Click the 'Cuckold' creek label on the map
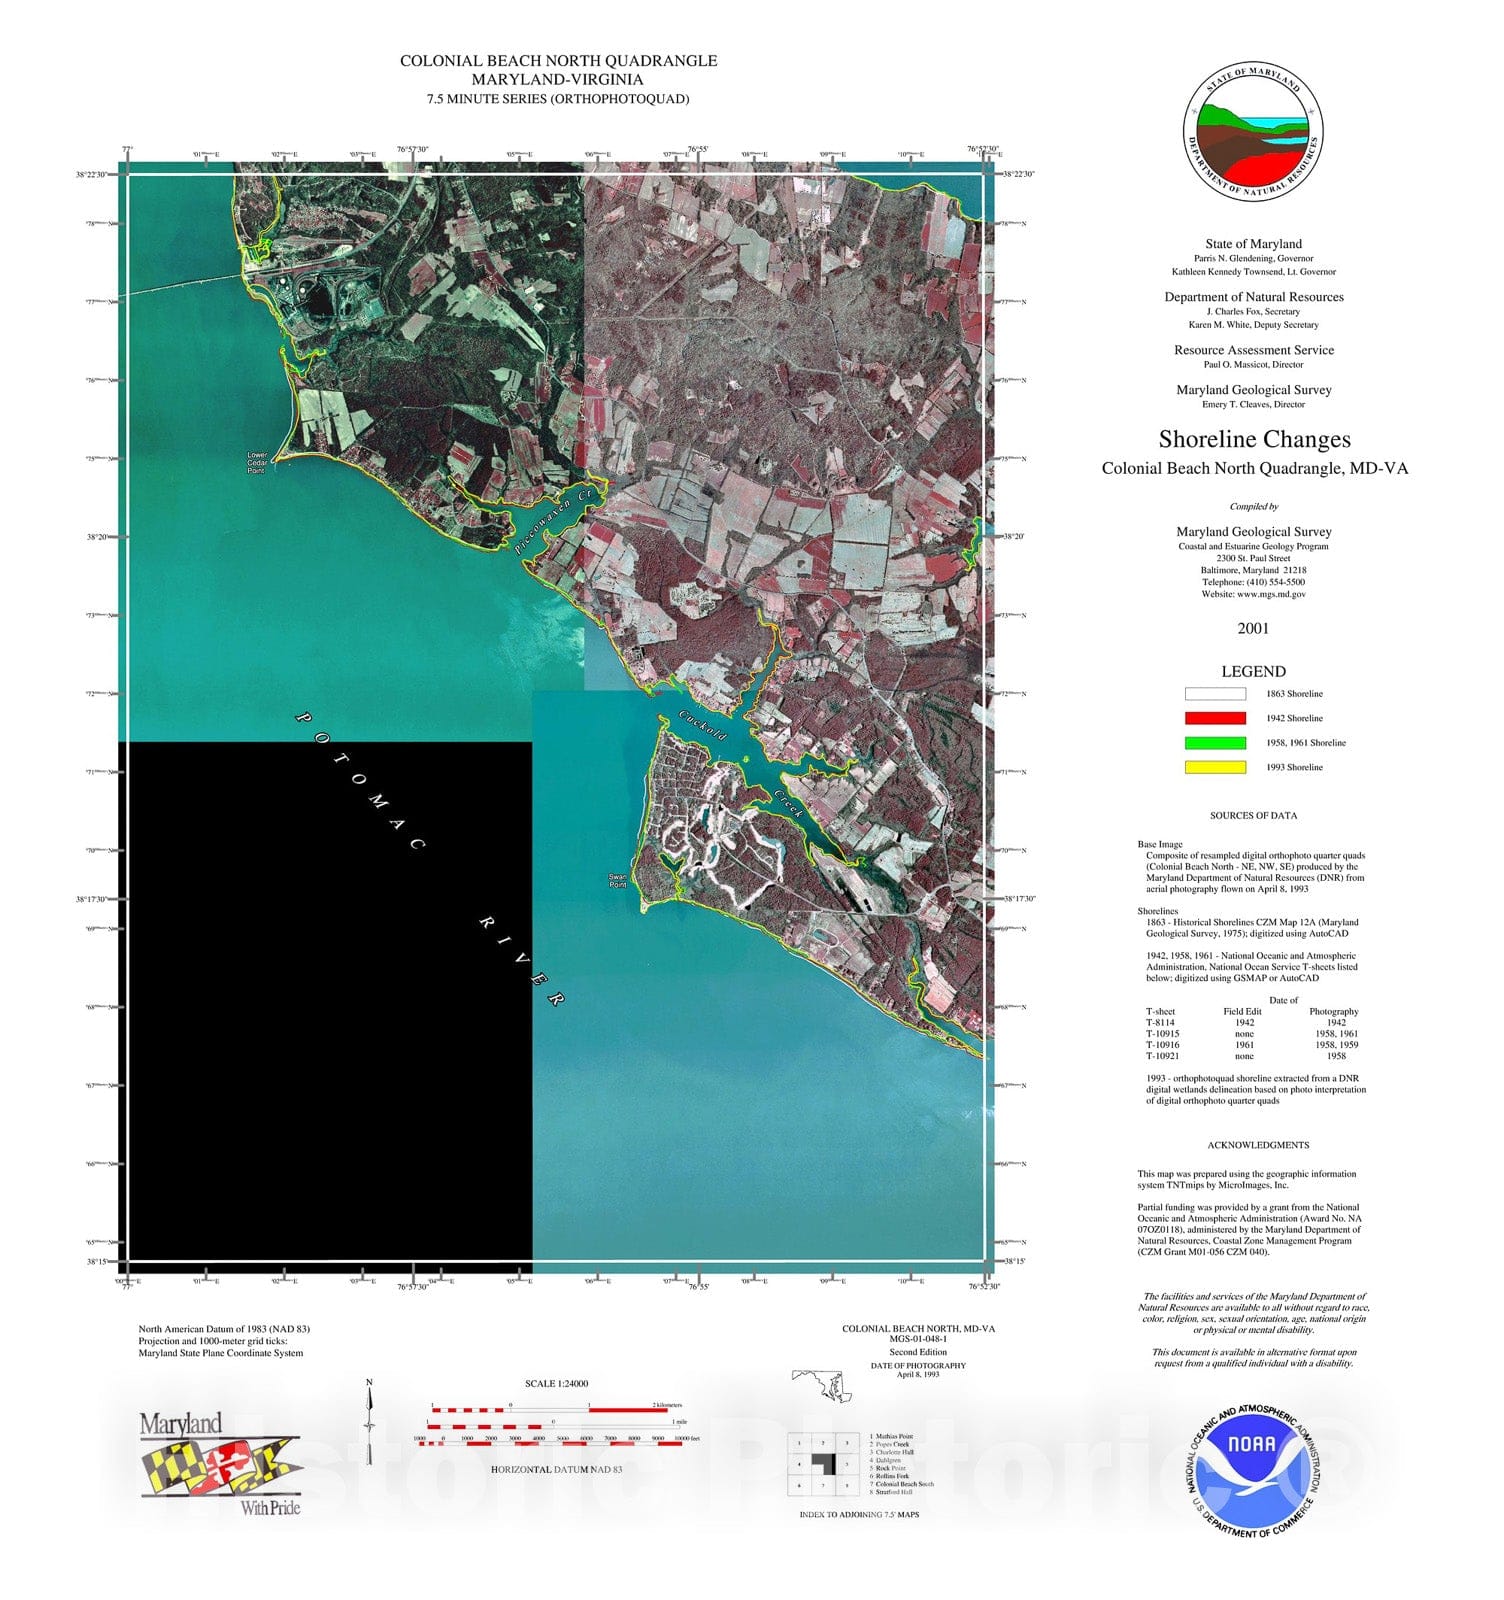The height and width of the screenshot is (1600, 1504). tap(702, 725)
